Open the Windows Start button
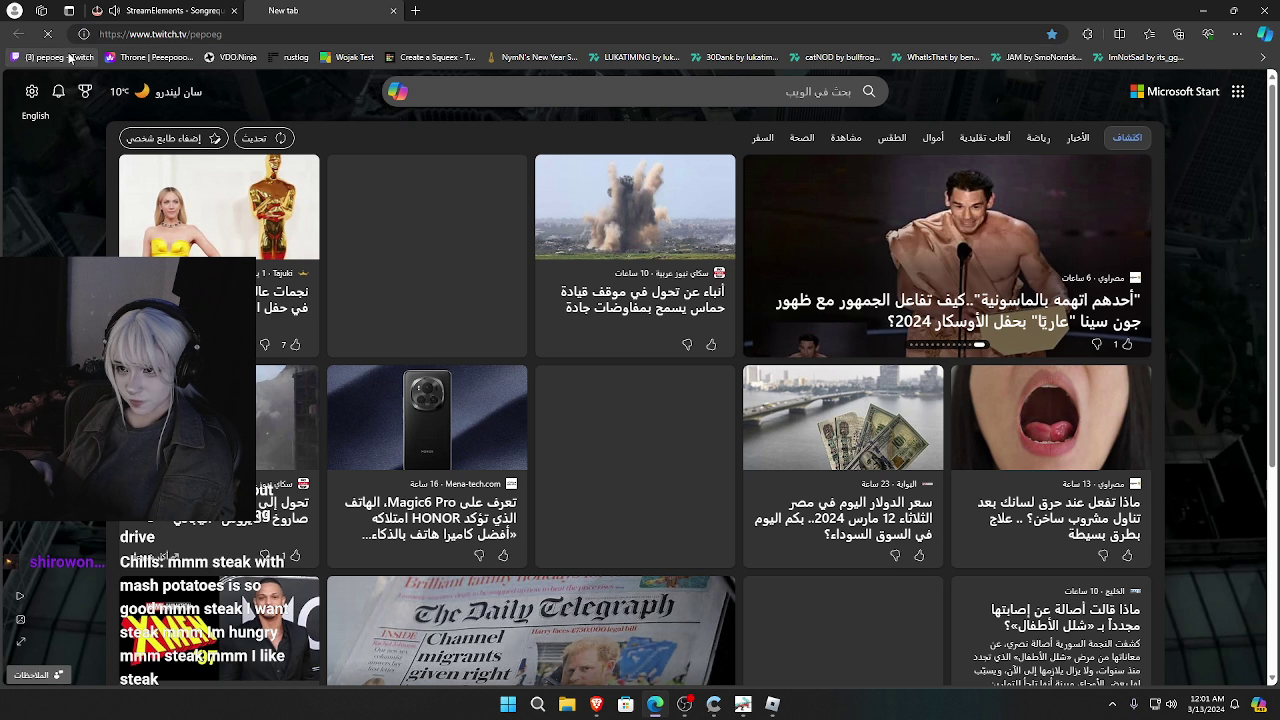The image size is (1280, 720). coord(508,704)
